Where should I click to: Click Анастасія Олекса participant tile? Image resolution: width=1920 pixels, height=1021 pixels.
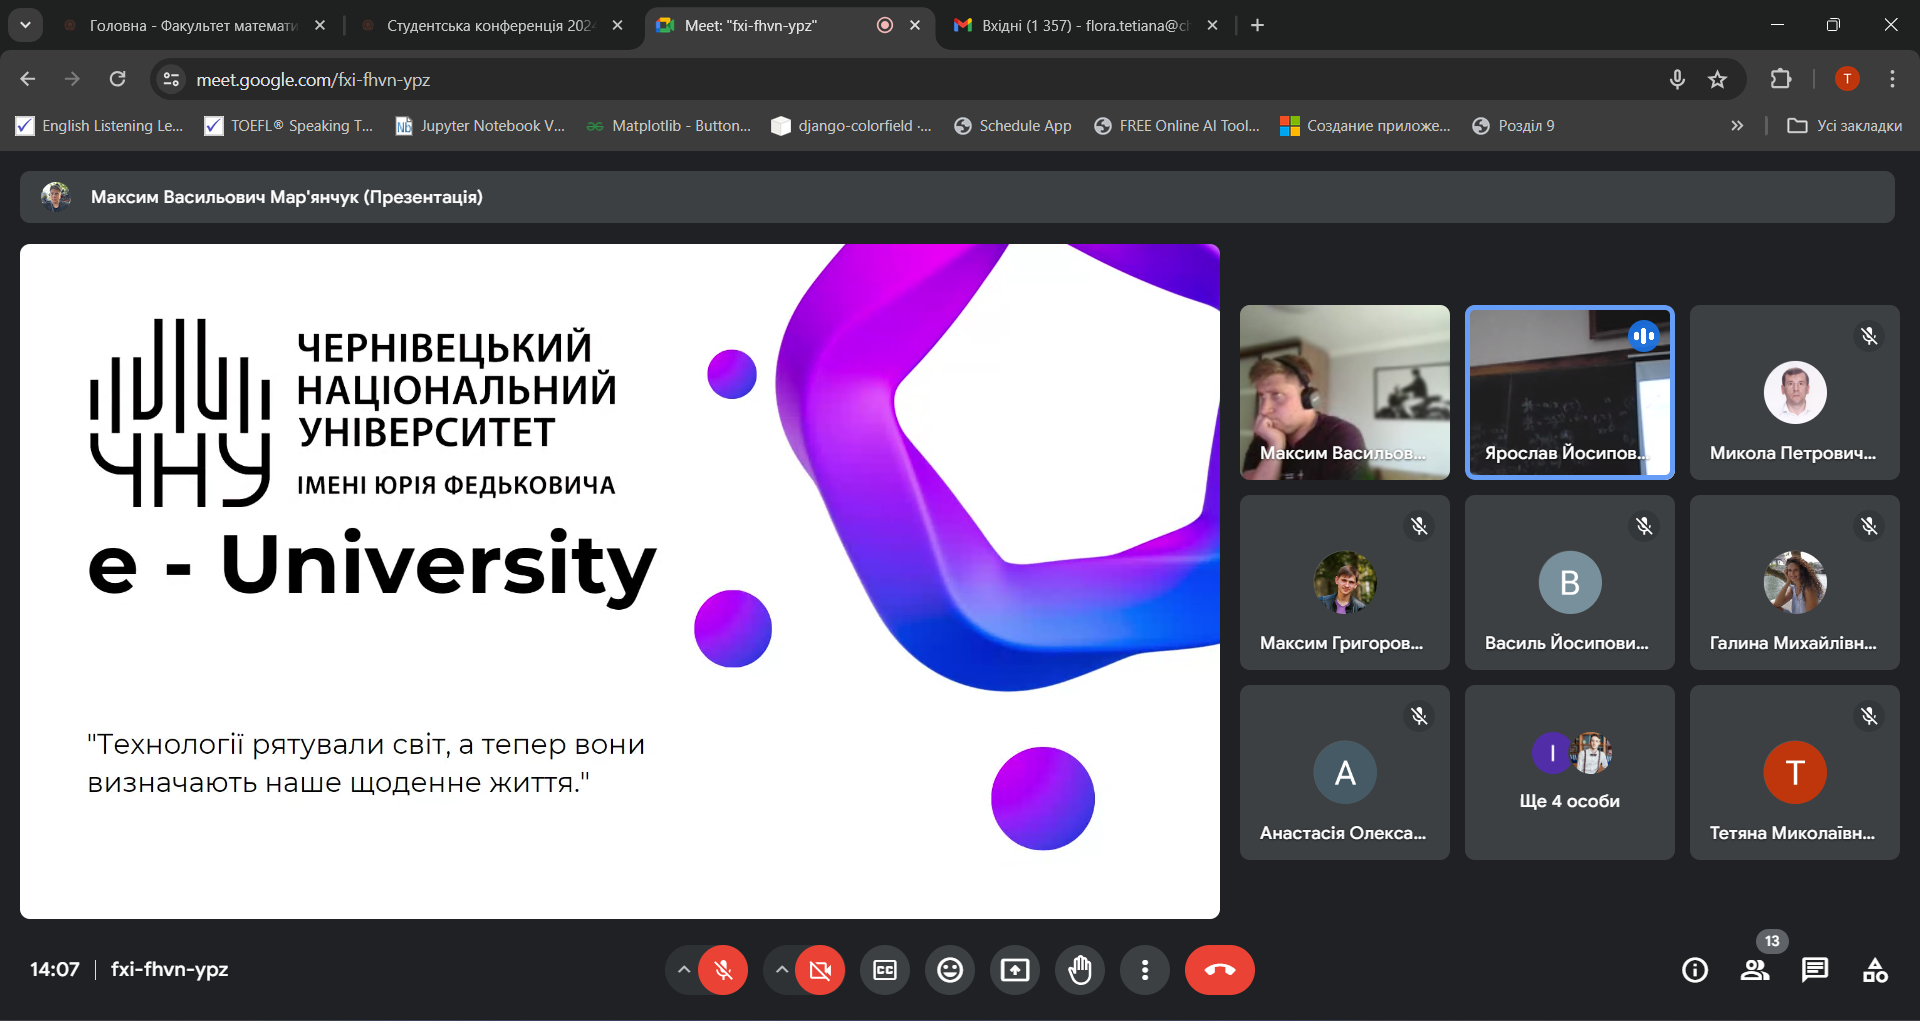tap(1345, 772)
